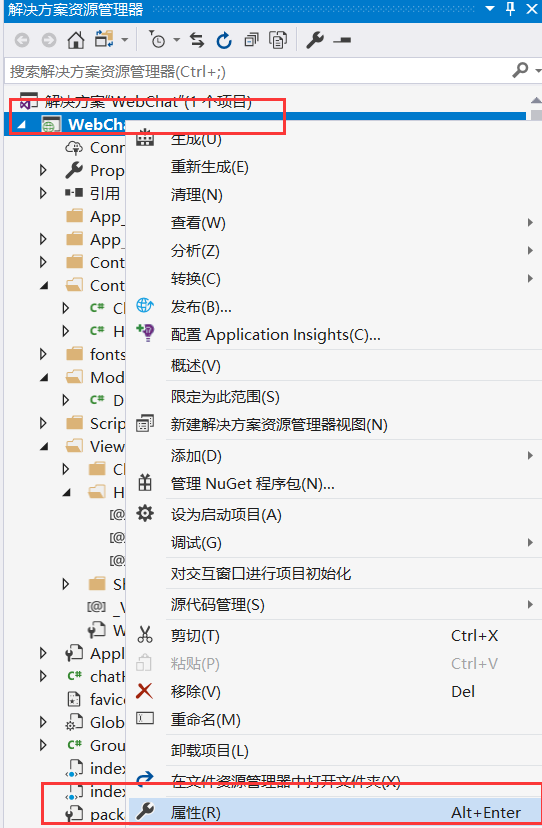Click the Show All Files icon
The height and width of the screenshot is (828, 542).
278,40
